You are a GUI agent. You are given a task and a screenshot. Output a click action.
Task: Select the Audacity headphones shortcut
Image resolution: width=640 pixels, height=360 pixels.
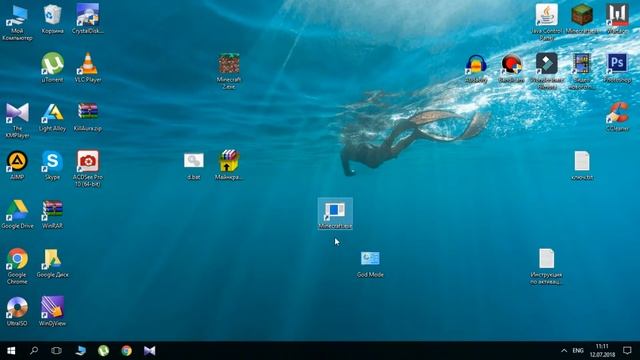tap(476, 69)
